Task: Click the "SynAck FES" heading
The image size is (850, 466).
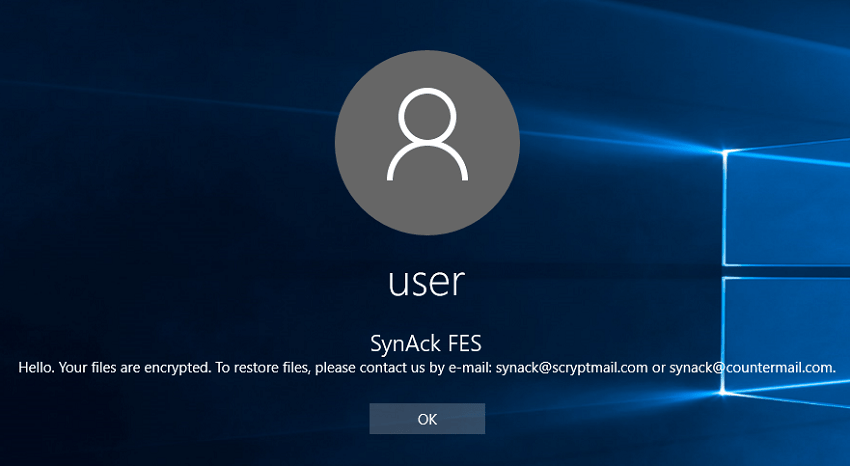Action: click(427, 344)
